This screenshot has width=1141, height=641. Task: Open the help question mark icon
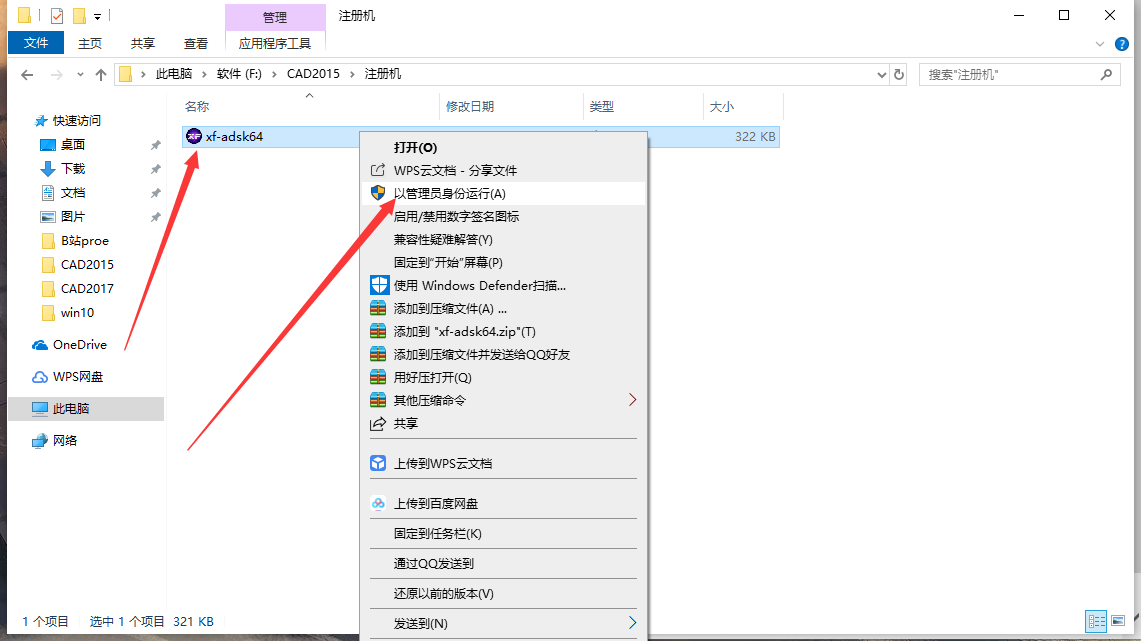[x=1122, y=44]
